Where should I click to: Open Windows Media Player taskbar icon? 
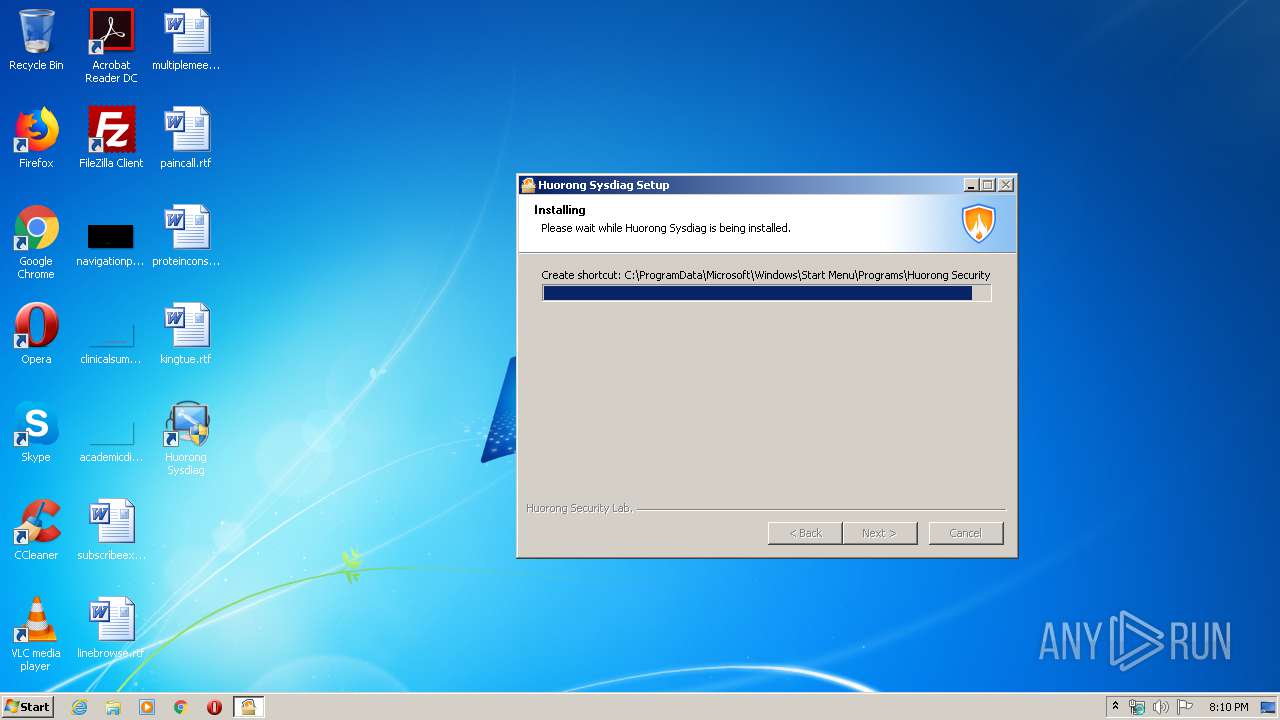coord(147,707)
